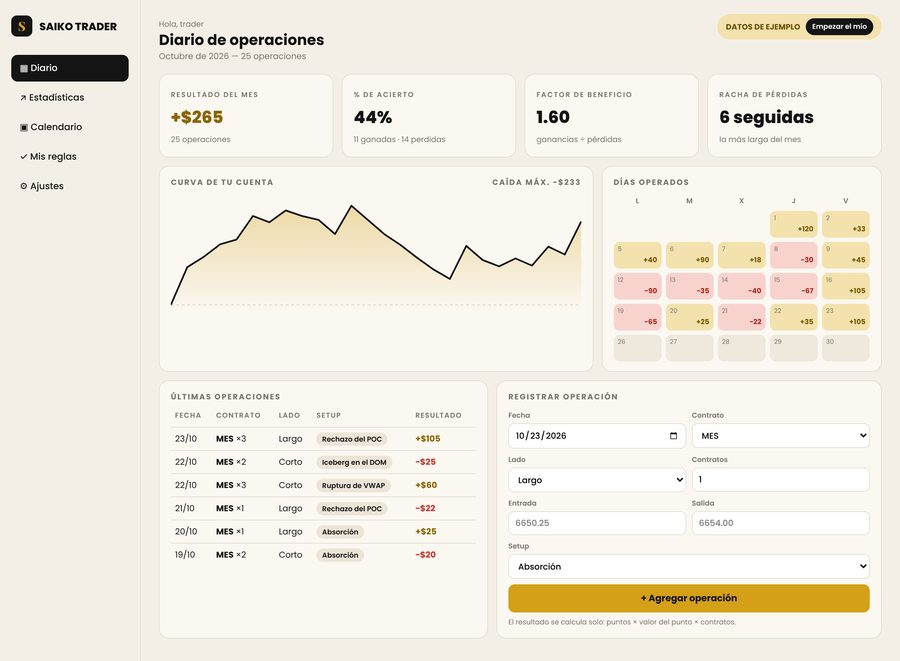Click the Racha de pérdidas card
This screenshot has width=900, height=661.
(x=794, y=115)
